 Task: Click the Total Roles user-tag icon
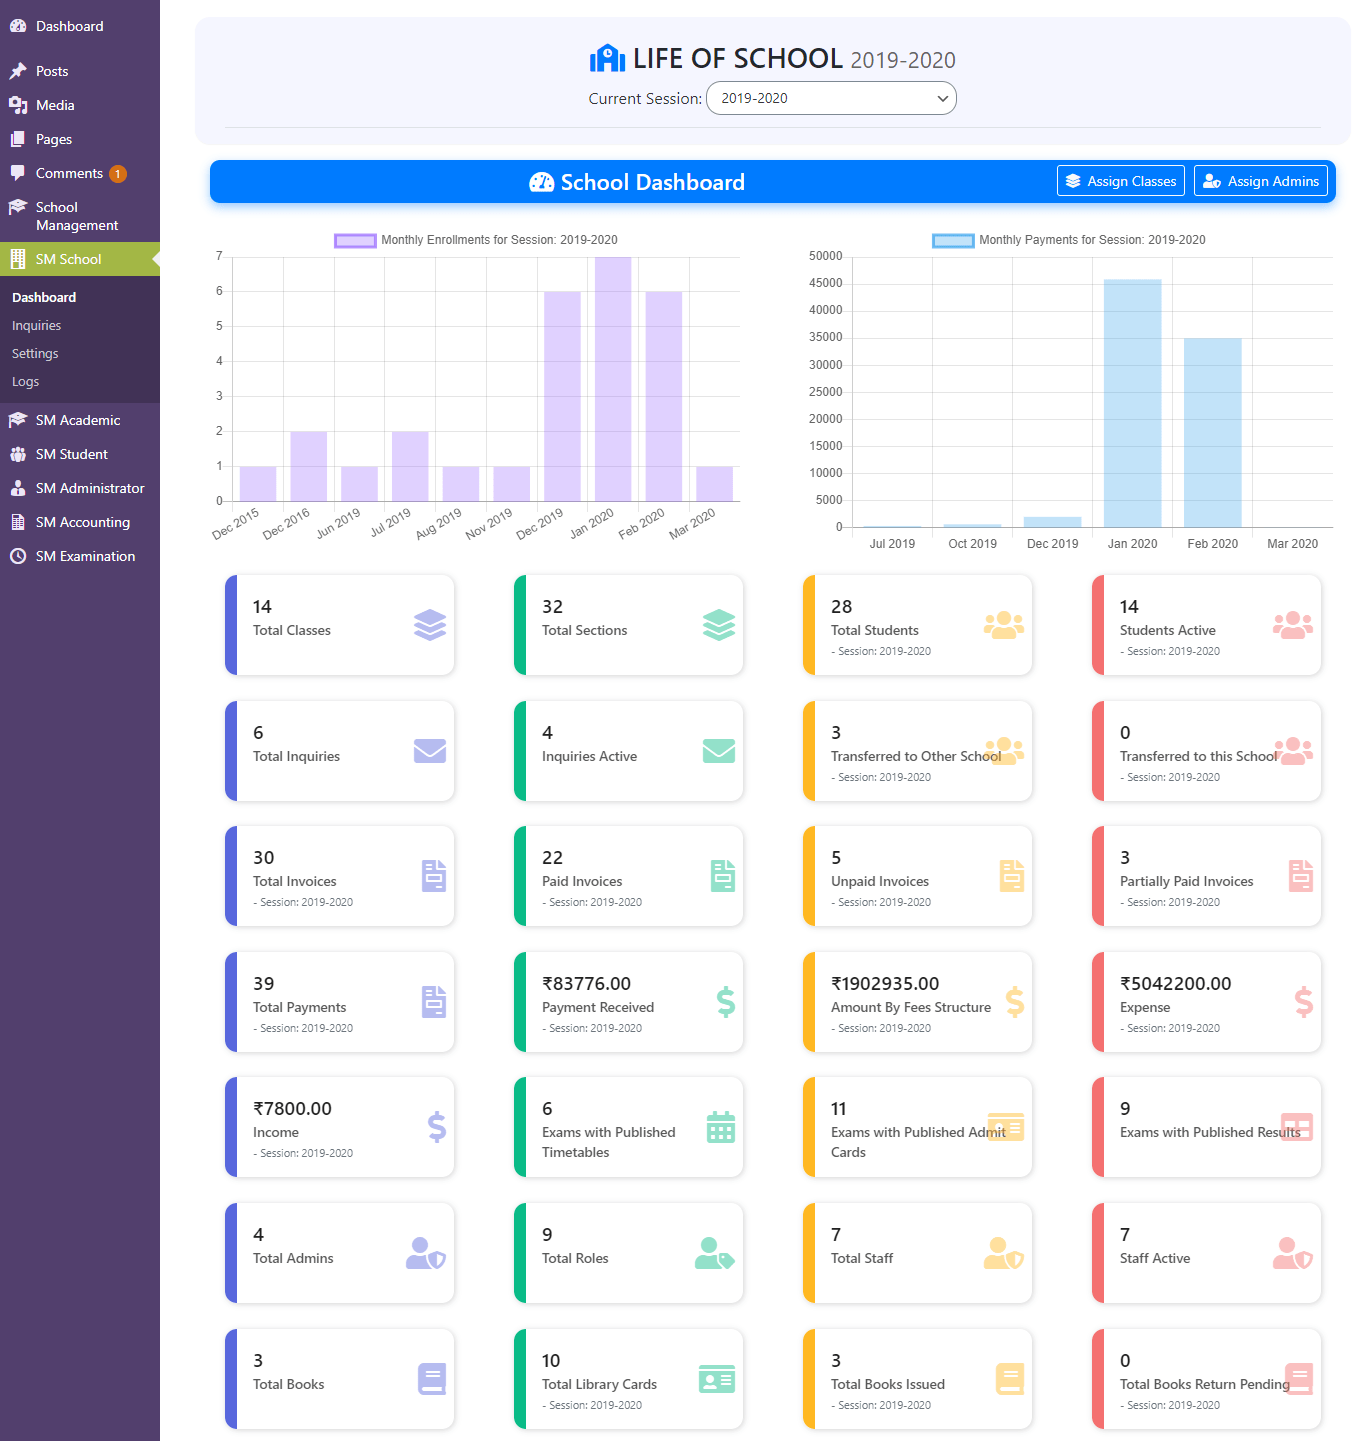coord(715,1253)
